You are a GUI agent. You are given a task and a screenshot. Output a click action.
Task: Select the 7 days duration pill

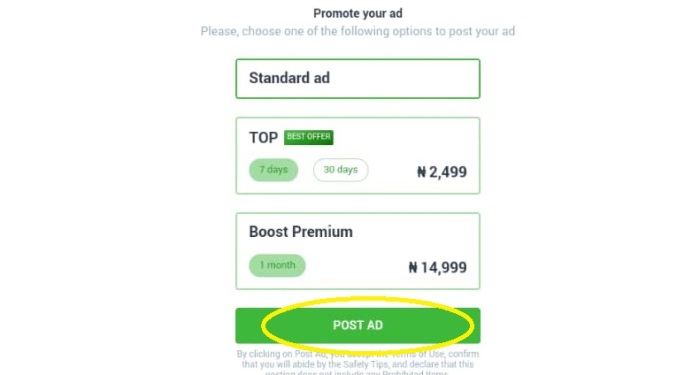click(273, 170)
